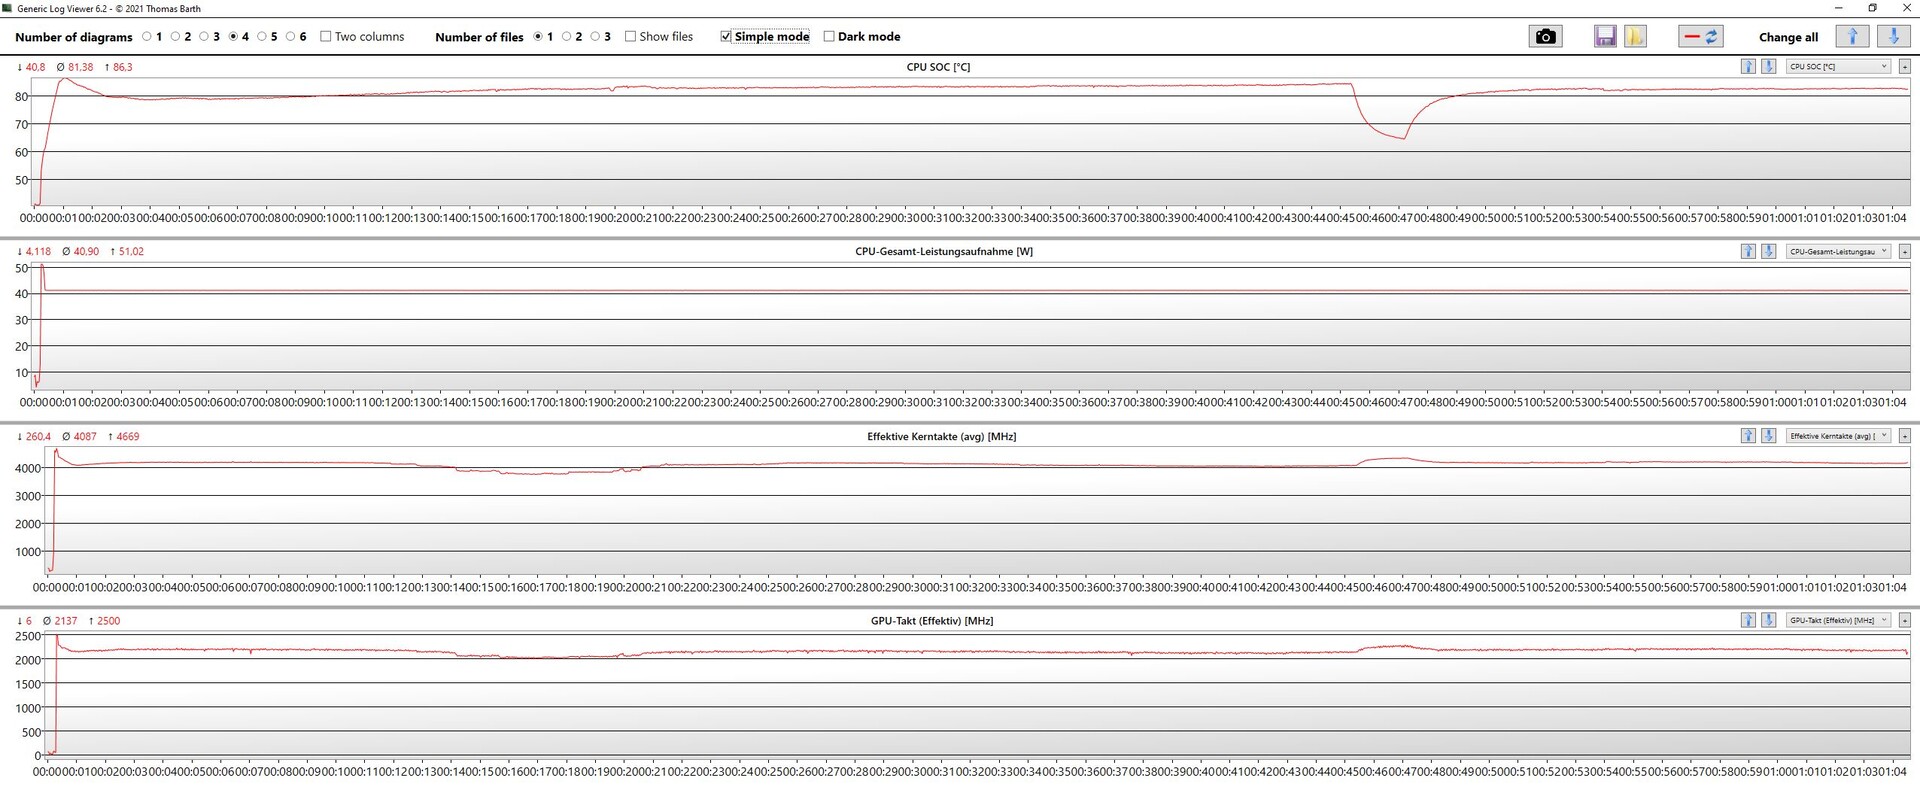Uncheck the Simple mode checkbox
Image resolution: width=1920 pixels, height=790 pixels.
[x=726, y=37]
